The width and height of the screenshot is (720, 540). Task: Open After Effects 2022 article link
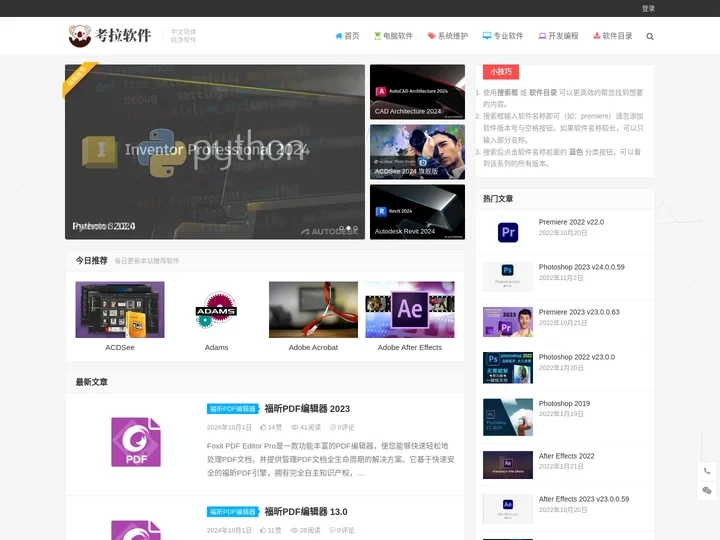pos(567,456)
